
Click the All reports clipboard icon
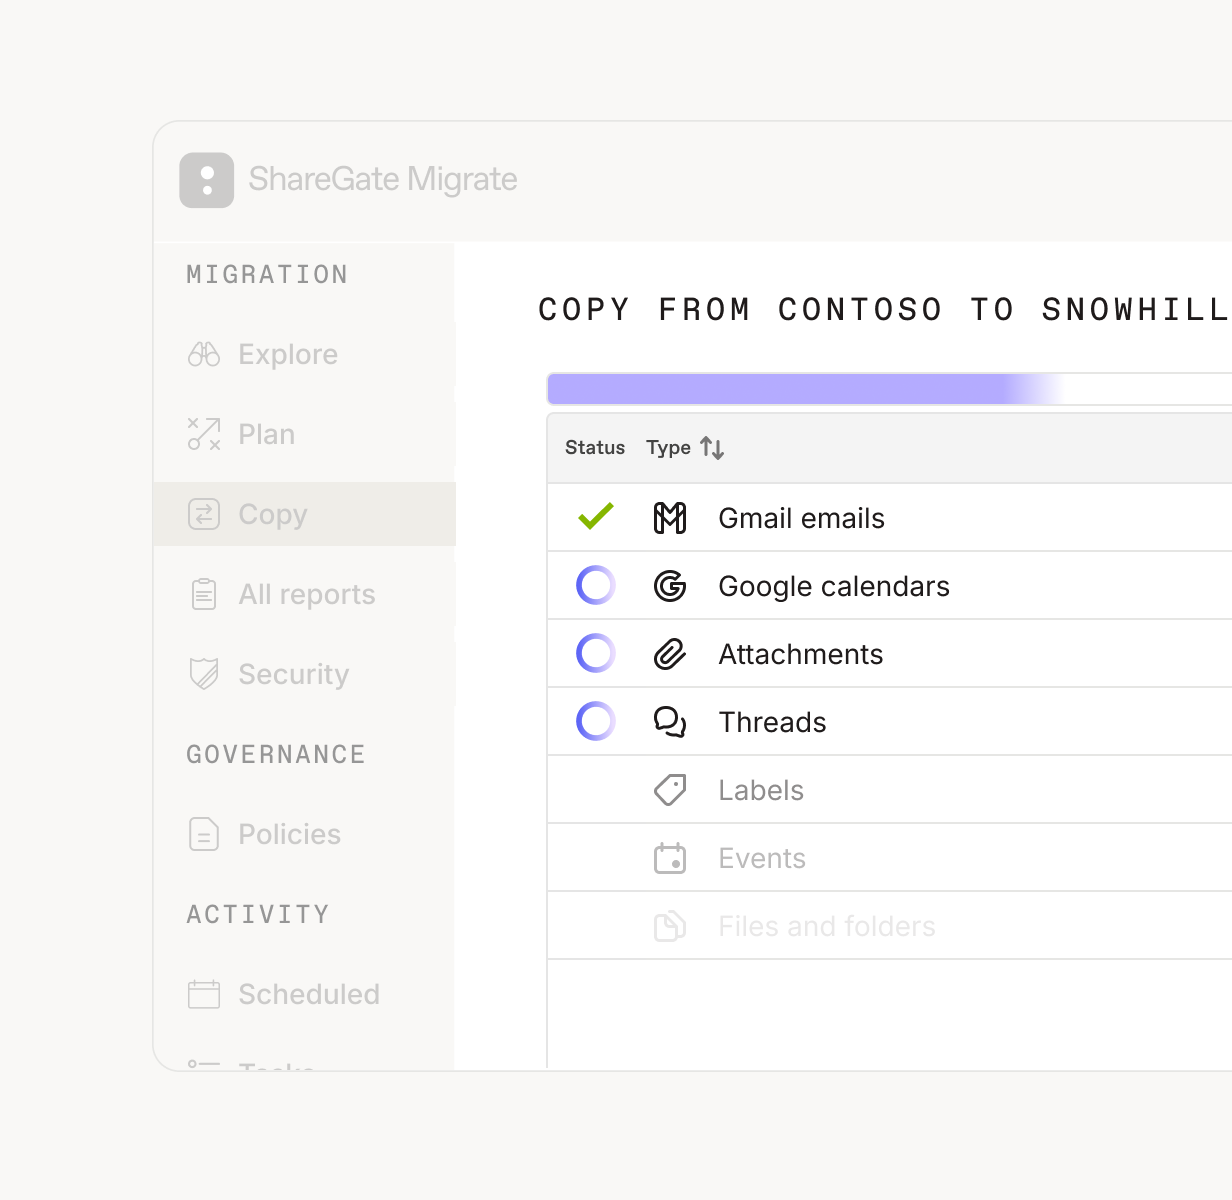[204, 594]
